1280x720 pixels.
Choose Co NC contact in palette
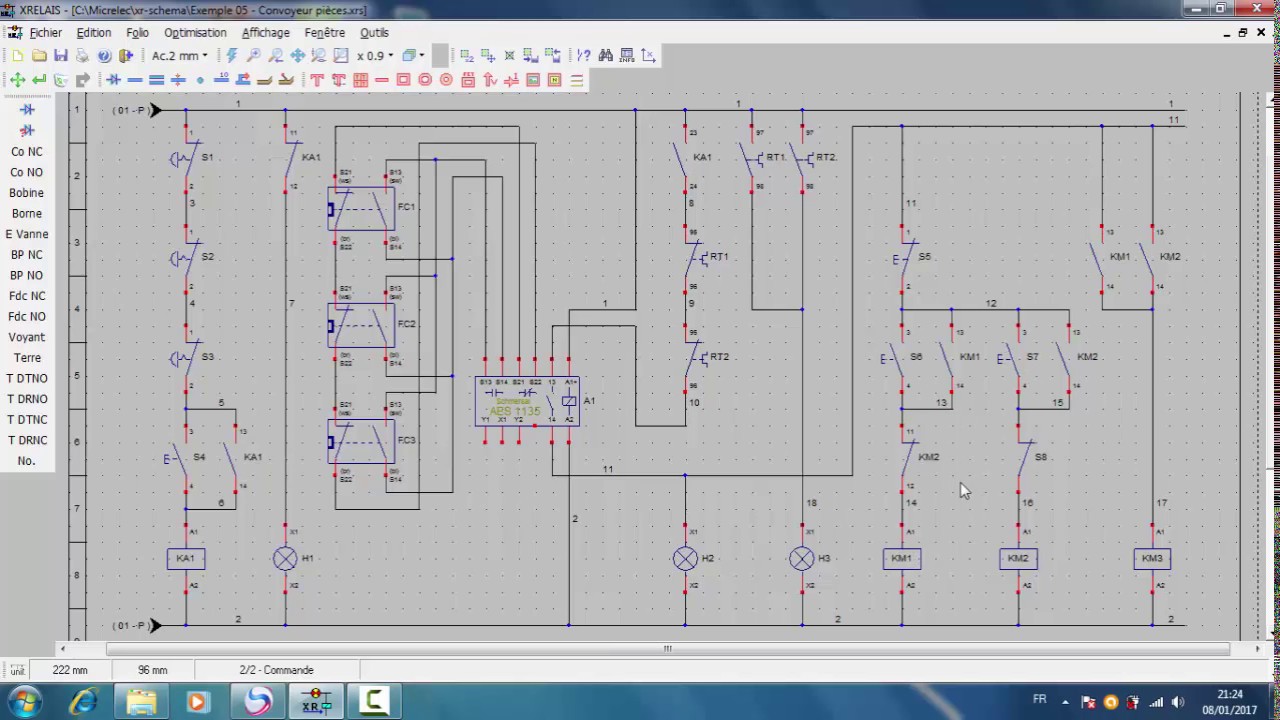point(27,152)
